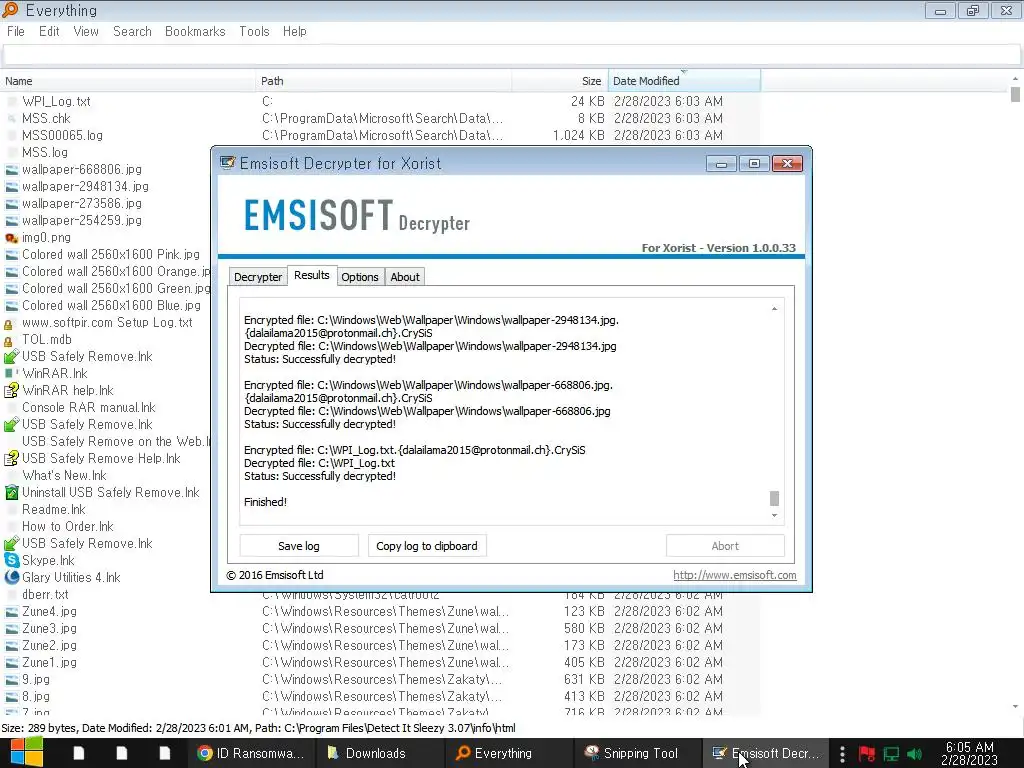Viewport: 1024px width, 768px height.
Task: Click the Everything search input field
Action: point(511,55)
